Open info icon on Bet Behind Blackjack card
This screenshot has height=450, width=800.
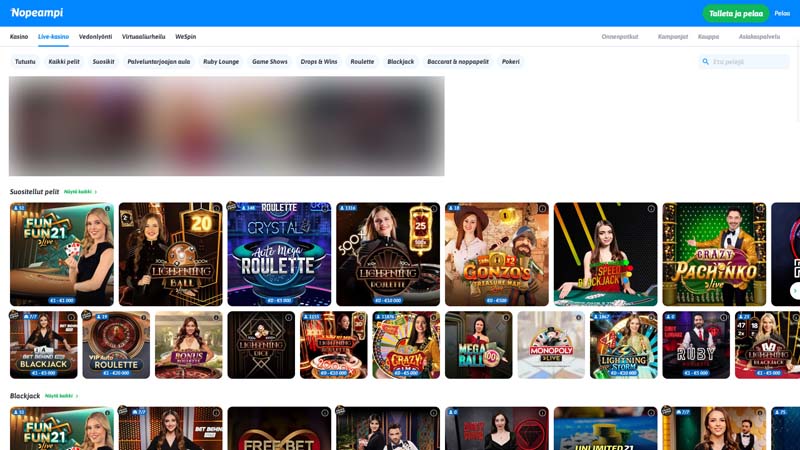[71, 317]
